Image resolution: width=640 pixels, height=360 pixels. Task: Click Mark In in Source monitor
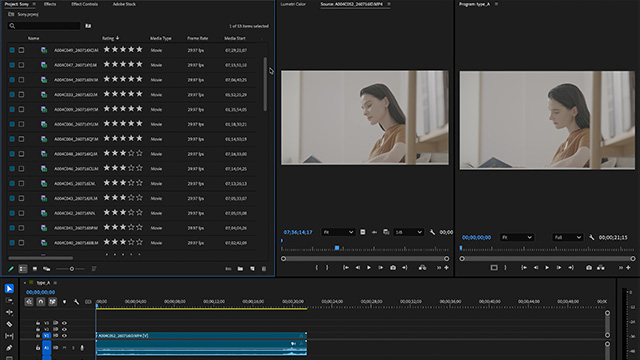click(x=316, y=268)
